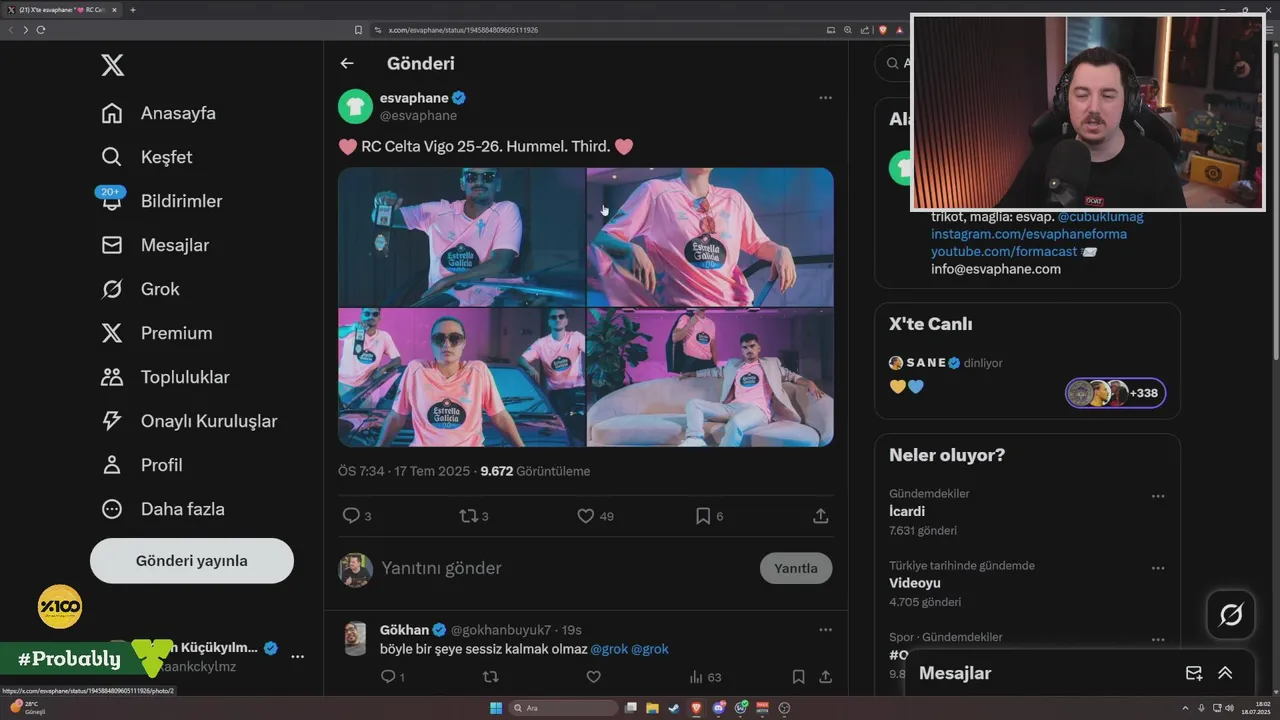Screen dimensions: 1280x720
Task: Click the Gönderi yayınla button
Action: (192, 561)
